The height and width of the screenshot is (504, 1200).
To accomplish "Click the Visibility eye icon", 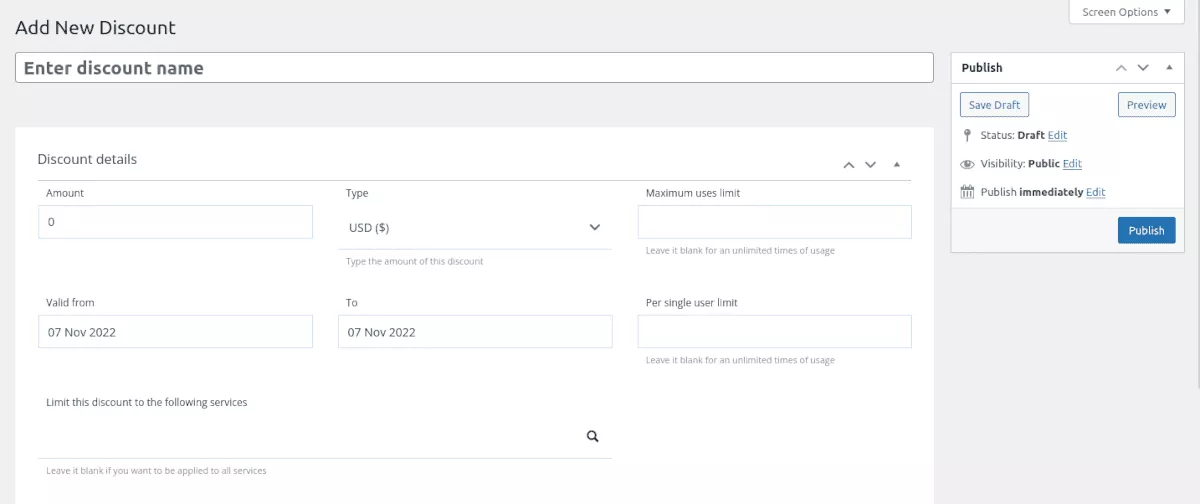I will pos(967,164).
